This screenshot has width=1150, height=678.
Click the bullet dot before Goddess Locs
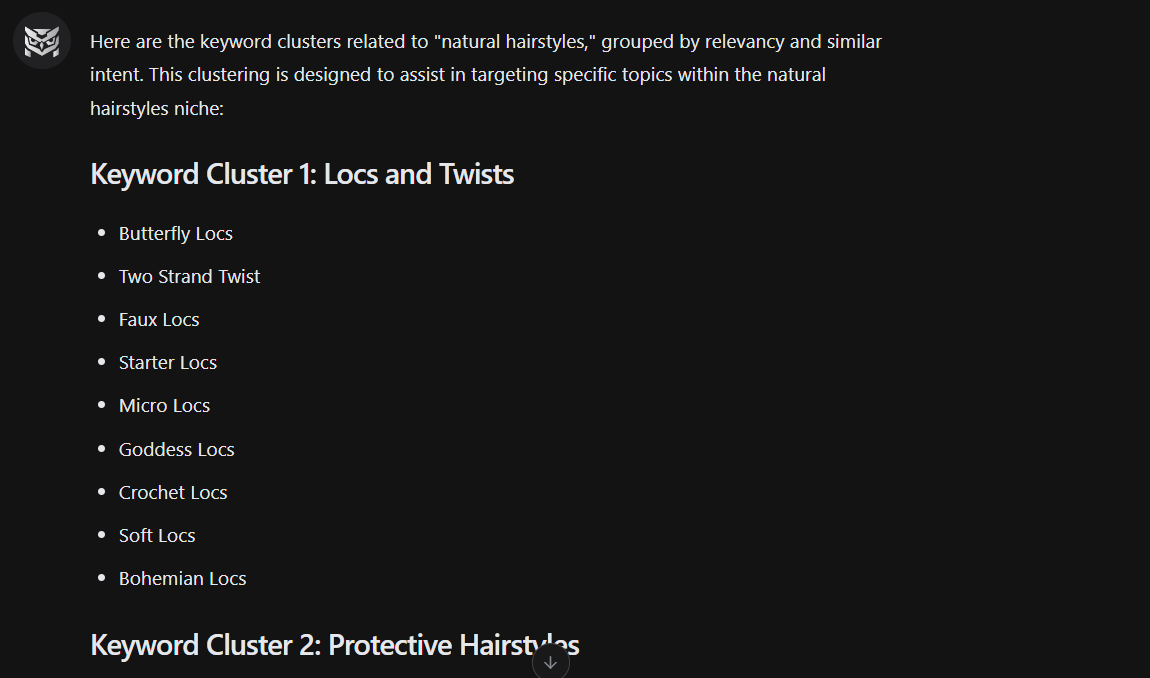101,449
